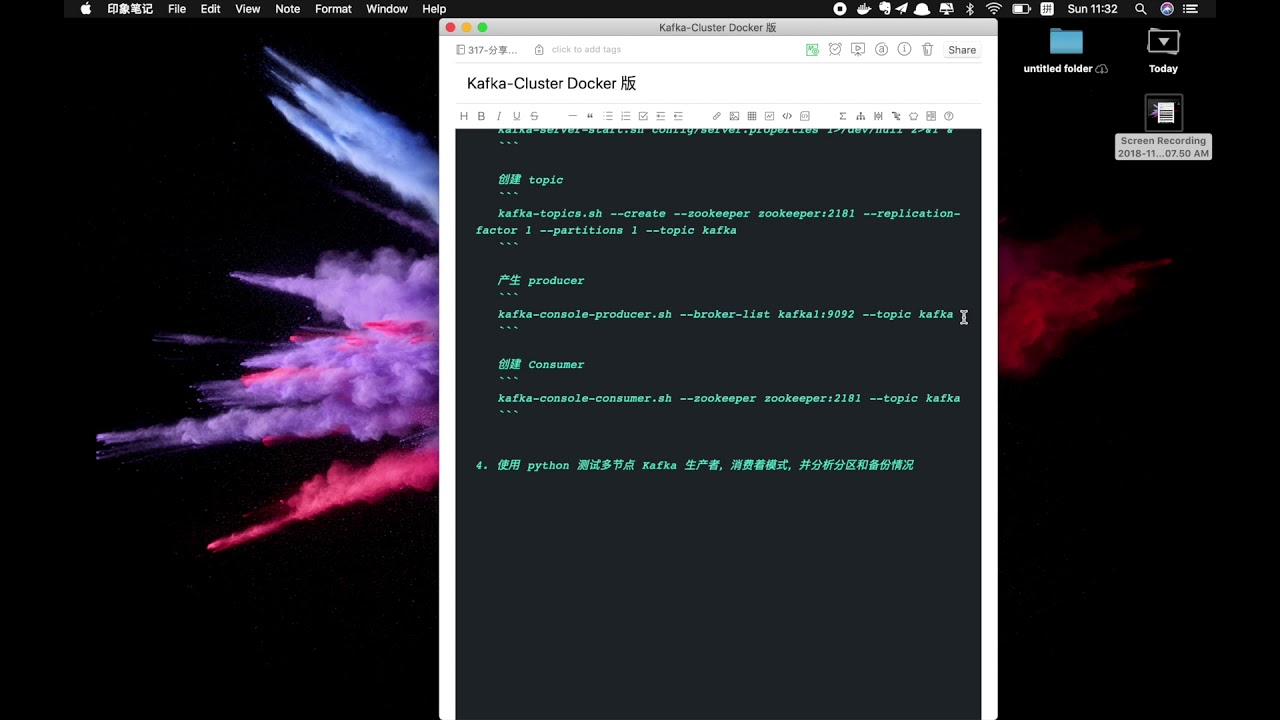Open the Apple menu

[85, 9]
